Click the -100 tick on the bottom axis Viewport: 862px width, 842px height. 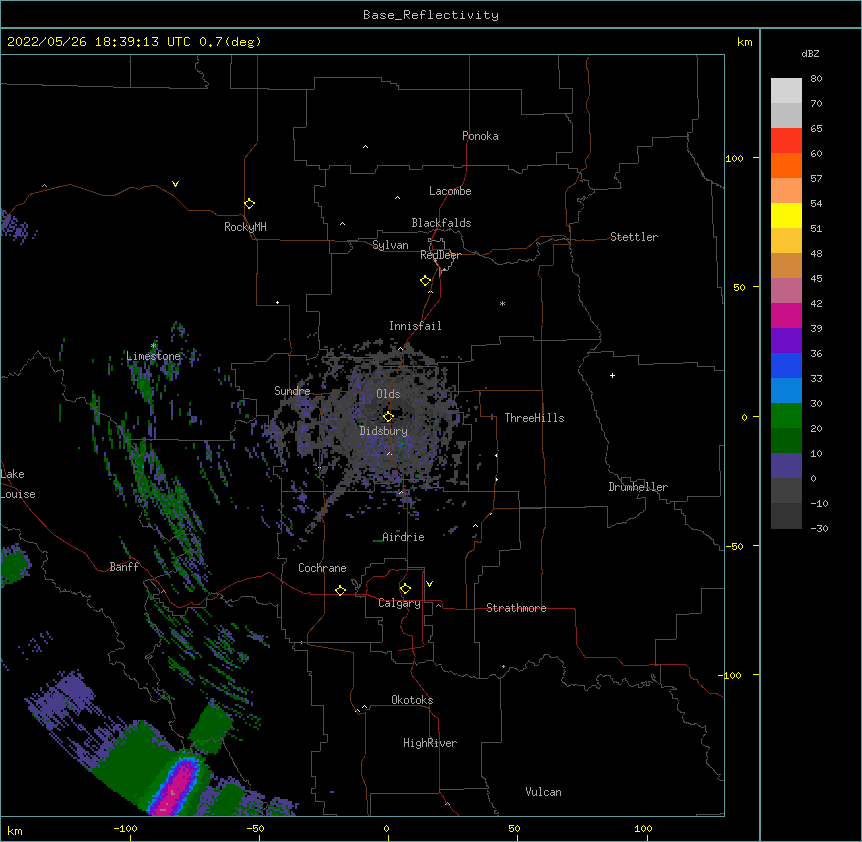click(x=126, y=829)
